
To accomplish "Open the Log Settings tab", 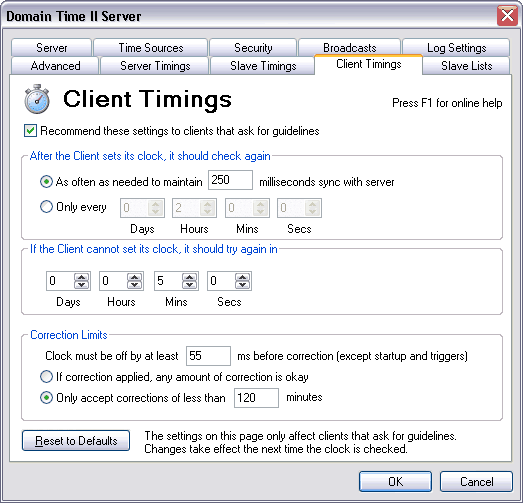I will pos(456,48).
